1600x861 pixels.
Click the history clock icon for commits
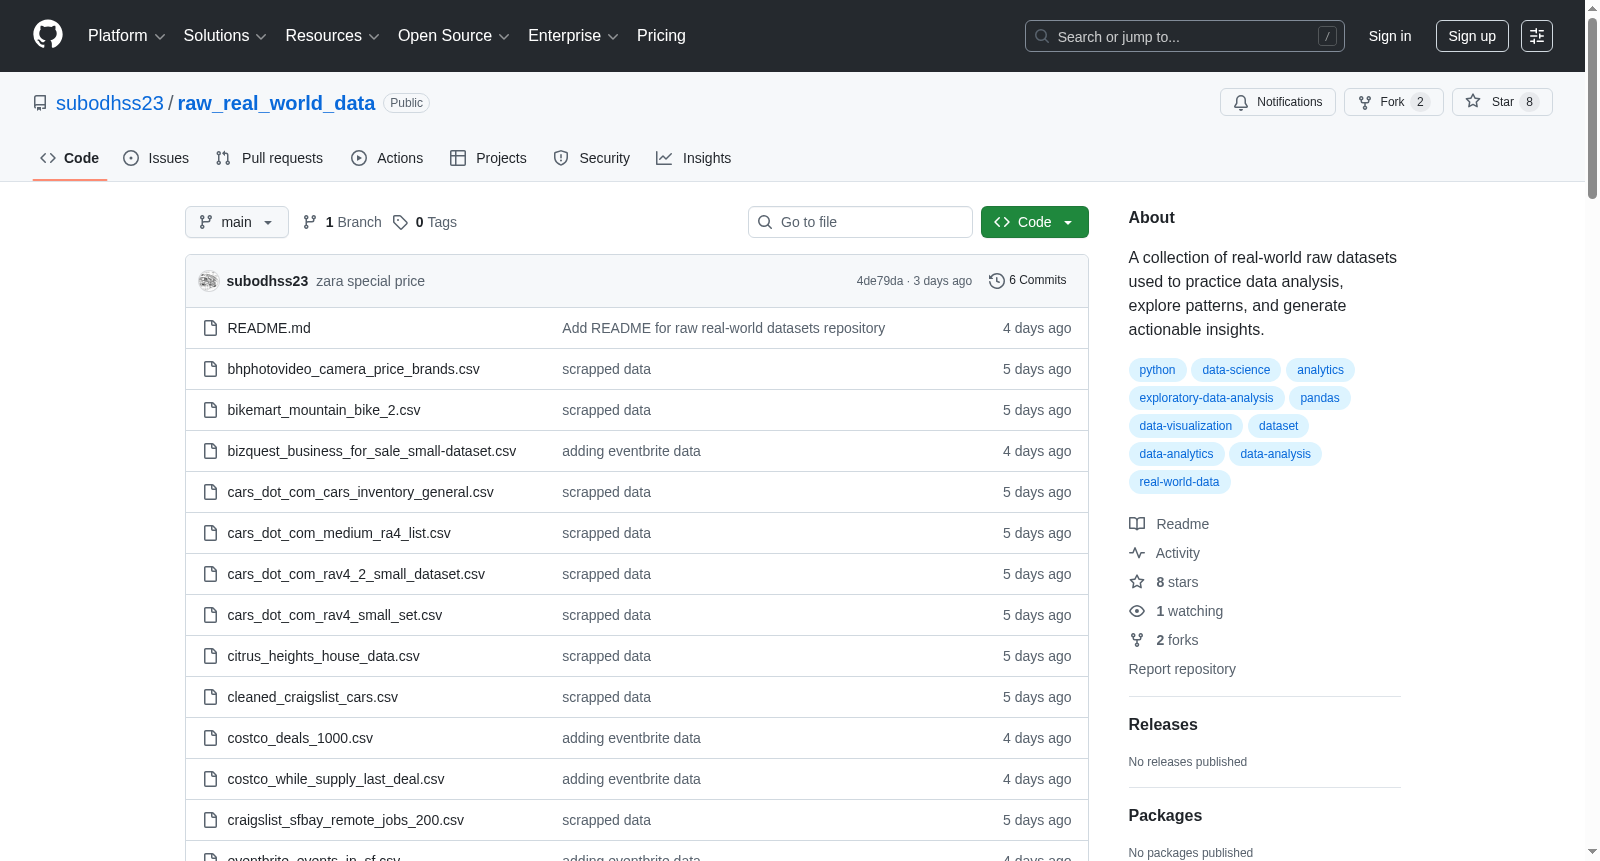[x=996, y=281]
